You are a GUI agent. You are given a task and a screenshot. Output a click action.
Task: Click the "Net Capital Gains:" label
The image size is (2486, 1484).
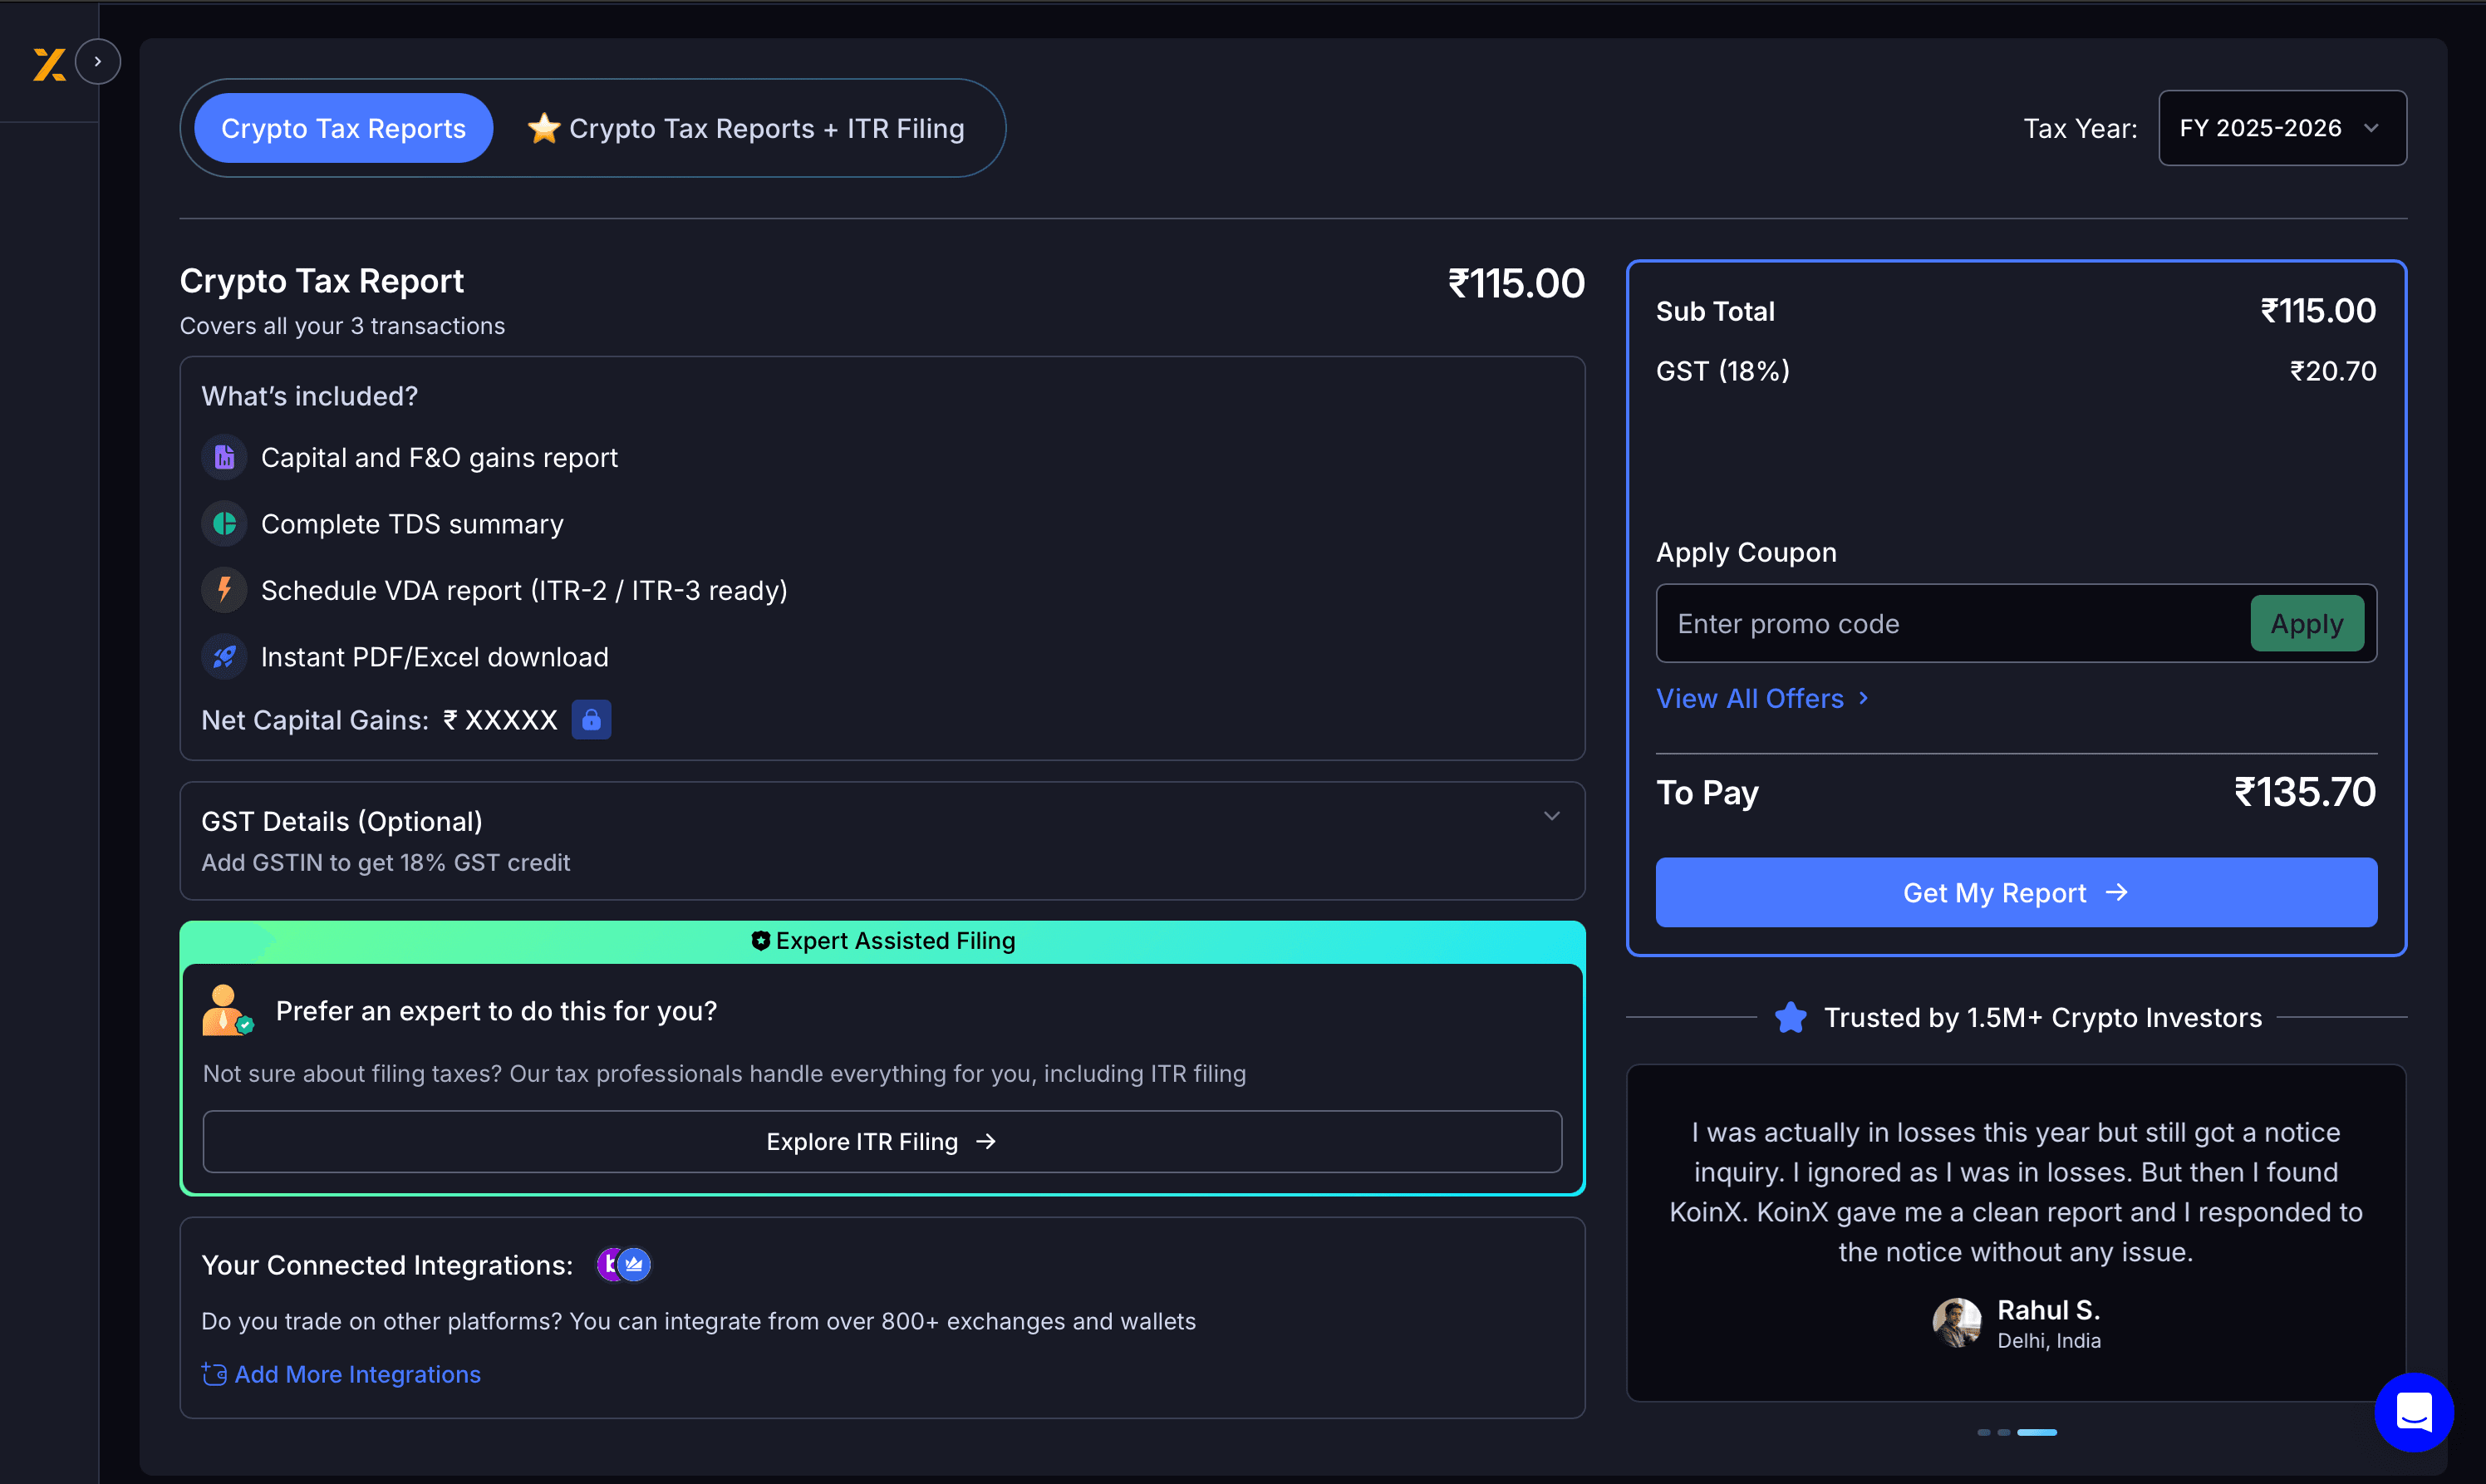click(x=315, y=720)
